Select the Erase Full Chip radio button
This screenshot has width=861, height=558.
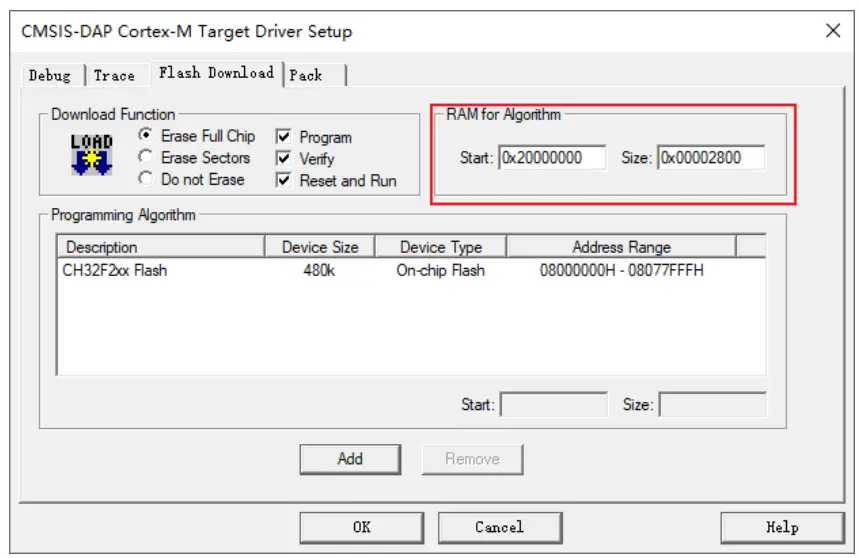[x=146, y=135]
